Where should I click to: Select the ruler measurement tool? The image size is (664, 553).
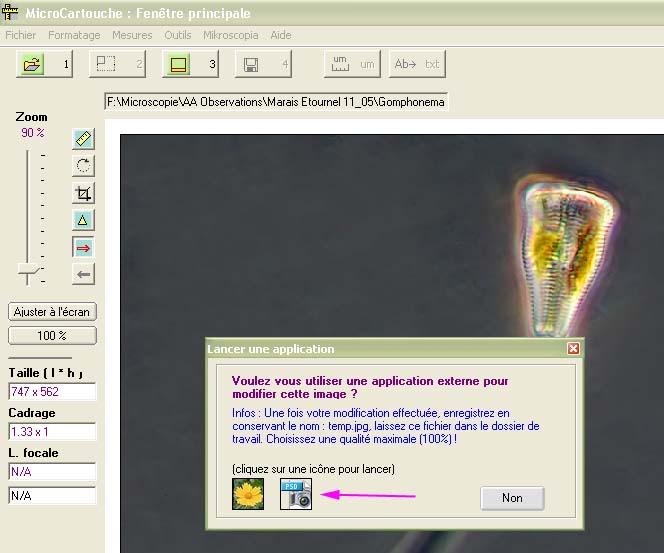coord(83,138)
